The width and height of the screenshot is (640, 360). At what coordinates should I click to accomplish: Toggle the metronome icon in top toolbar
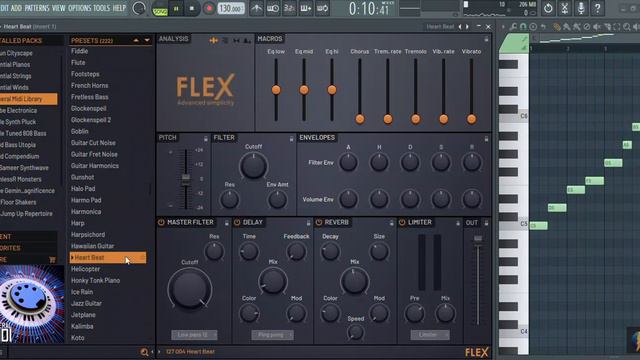256,9
